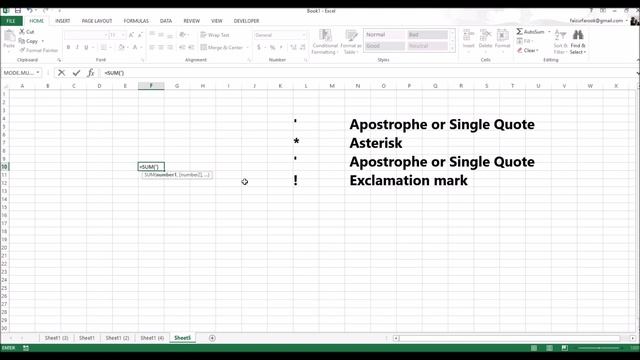The width and height of the screenshot is (640, 360).
Task: Open the FILE tab
Action: (x=11, y=21)
